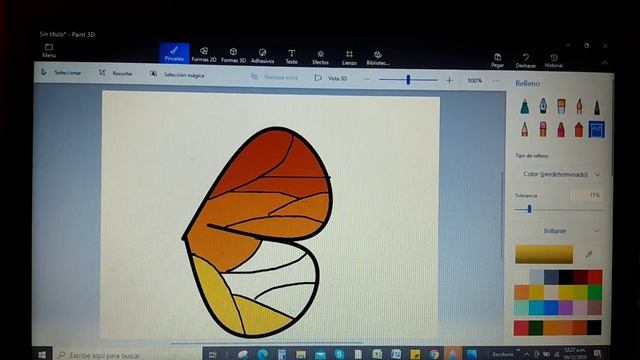The height and width of the screenshot is (360, 640).
Task: Switch to the Formas 3D tab
Action: [x=233, y=55]
